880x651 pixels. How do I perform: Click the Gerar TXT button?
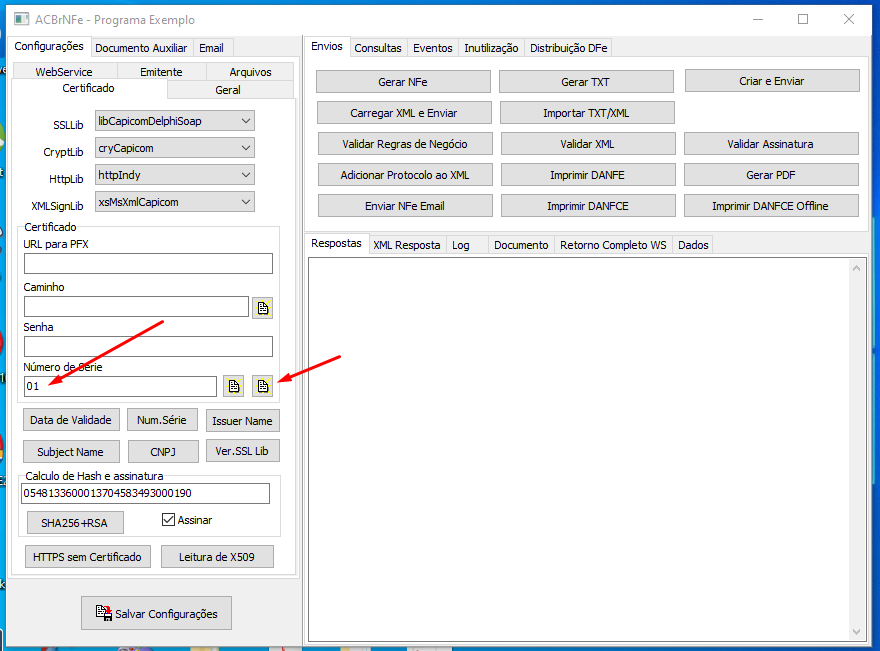[x=585, y=82]
